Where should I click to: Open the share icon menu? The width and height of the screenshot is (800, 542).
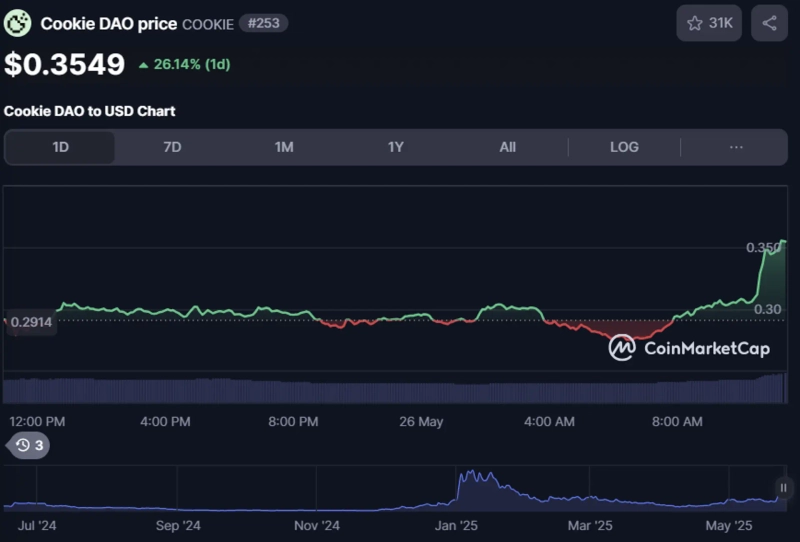tap(769, 23)
